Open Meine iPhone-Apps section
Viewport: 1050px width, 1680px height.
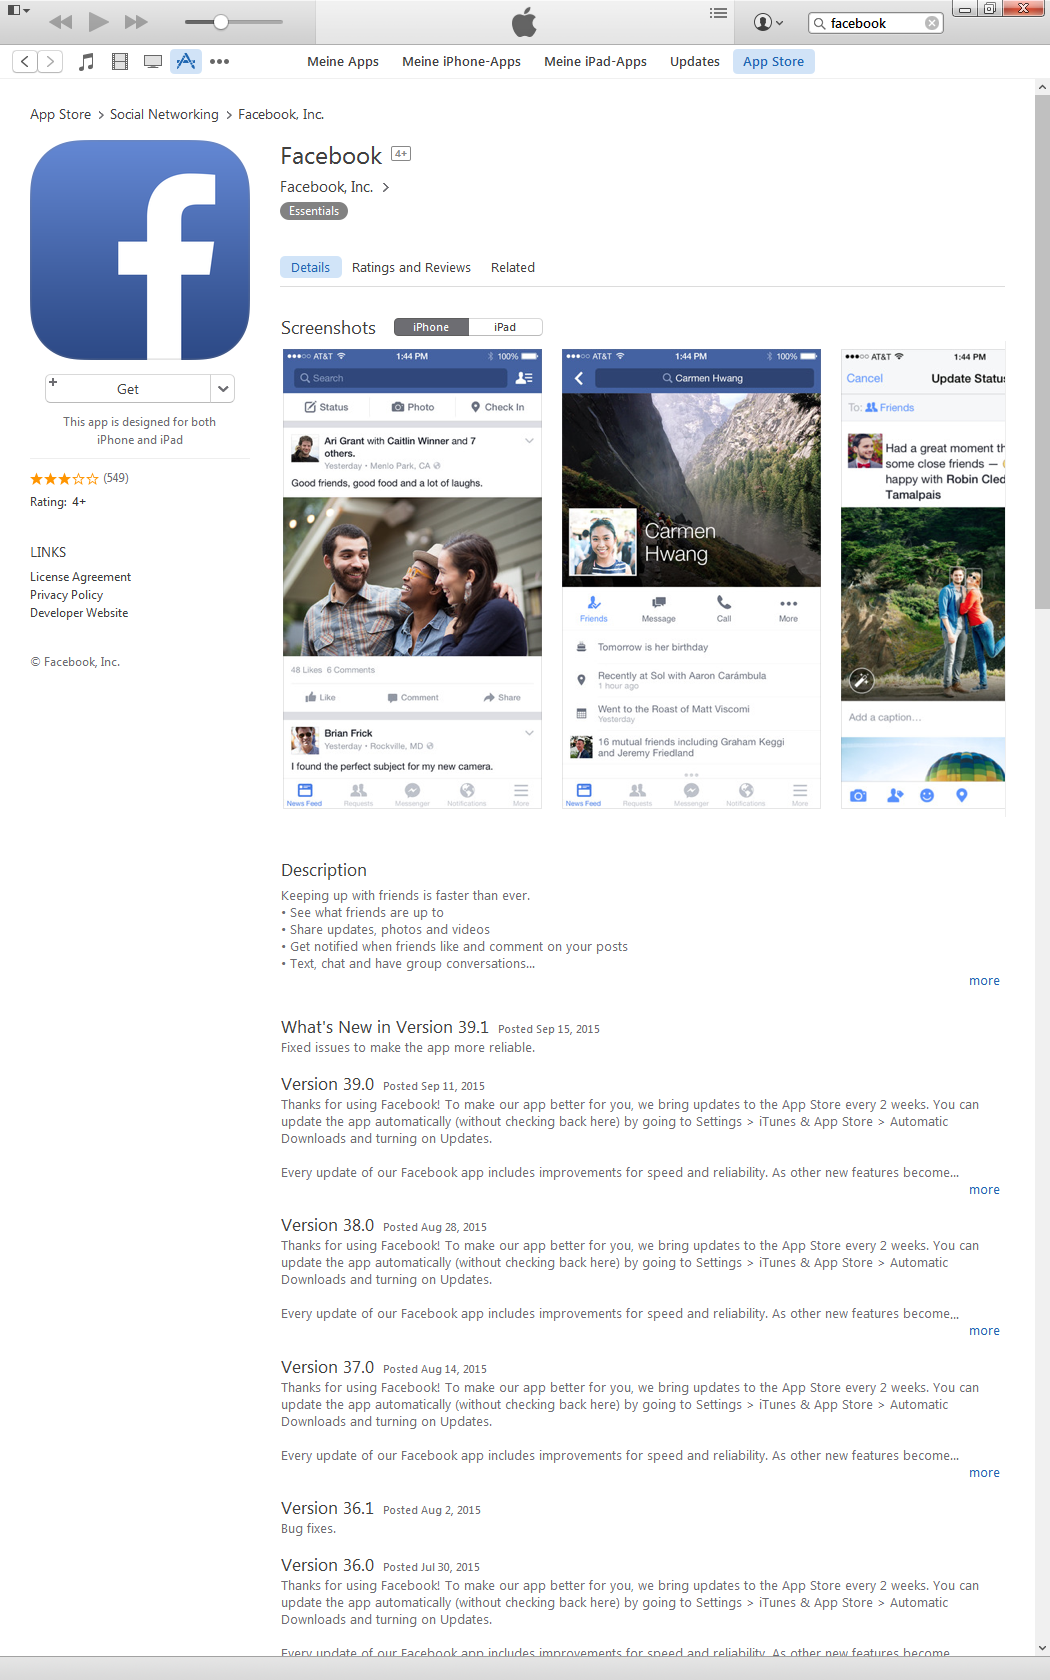[x=461, y=62]
